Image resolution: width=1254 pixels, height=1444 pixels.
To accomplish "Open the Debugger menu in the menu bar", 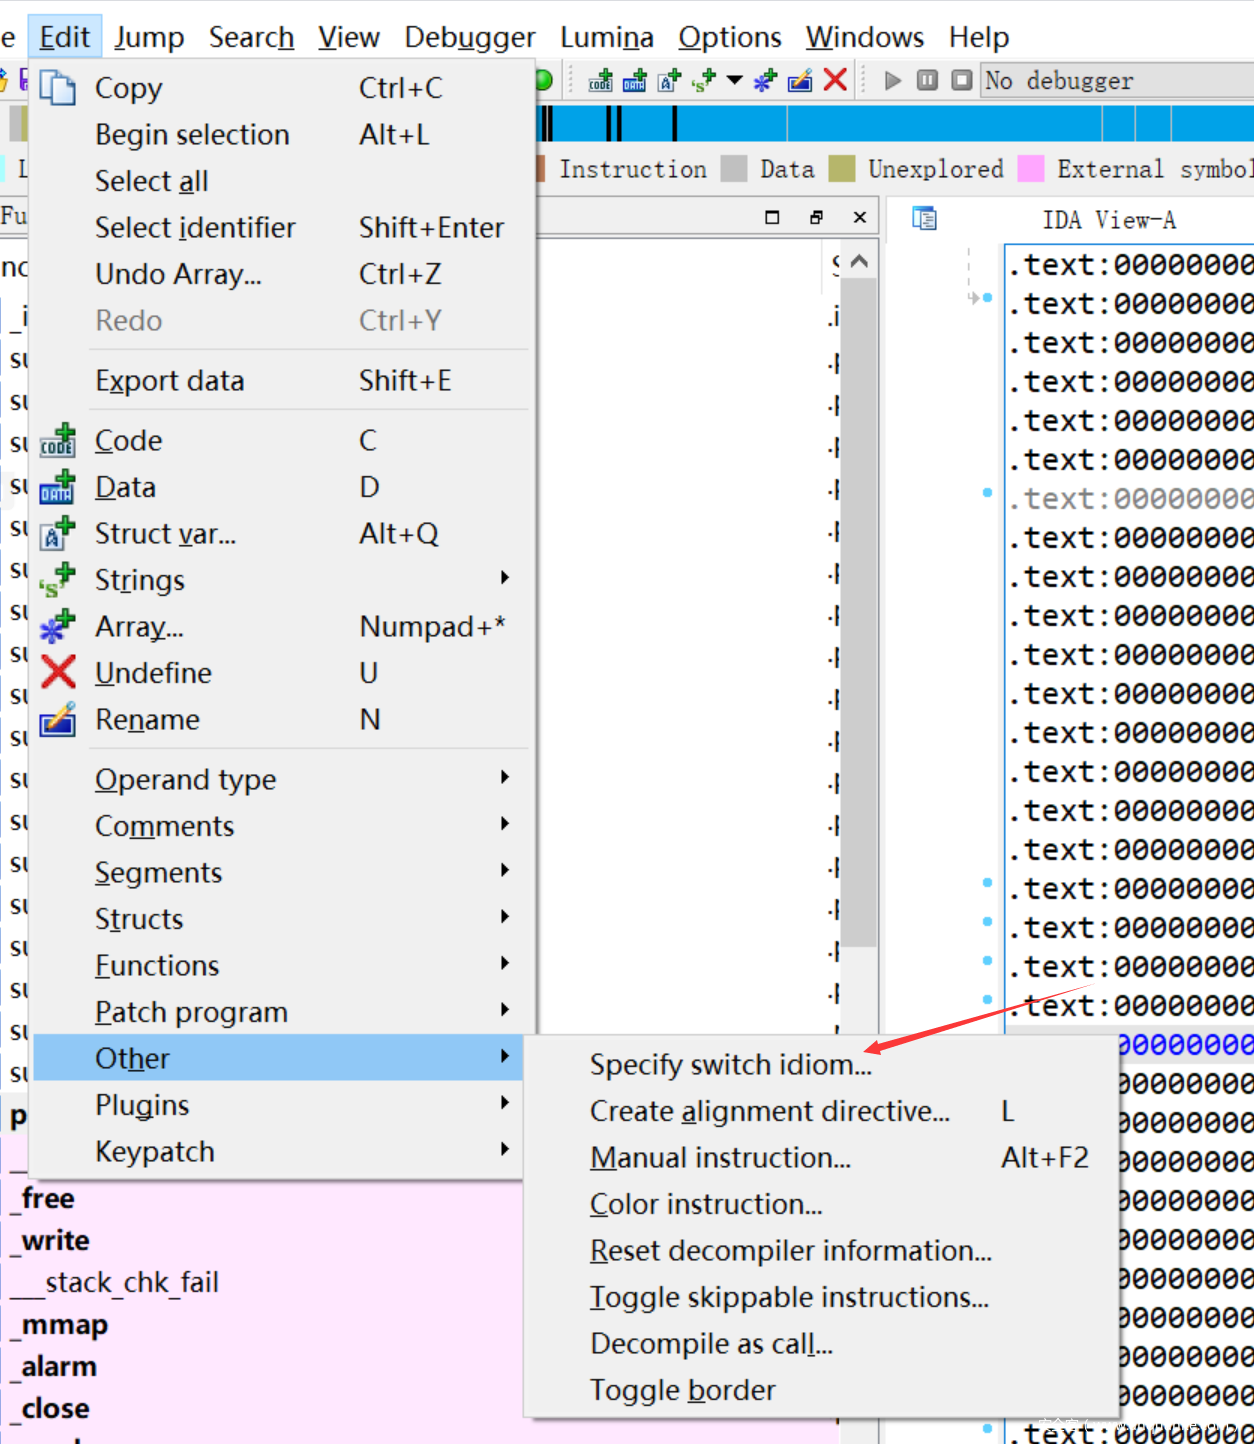I will tap(469, 37).
